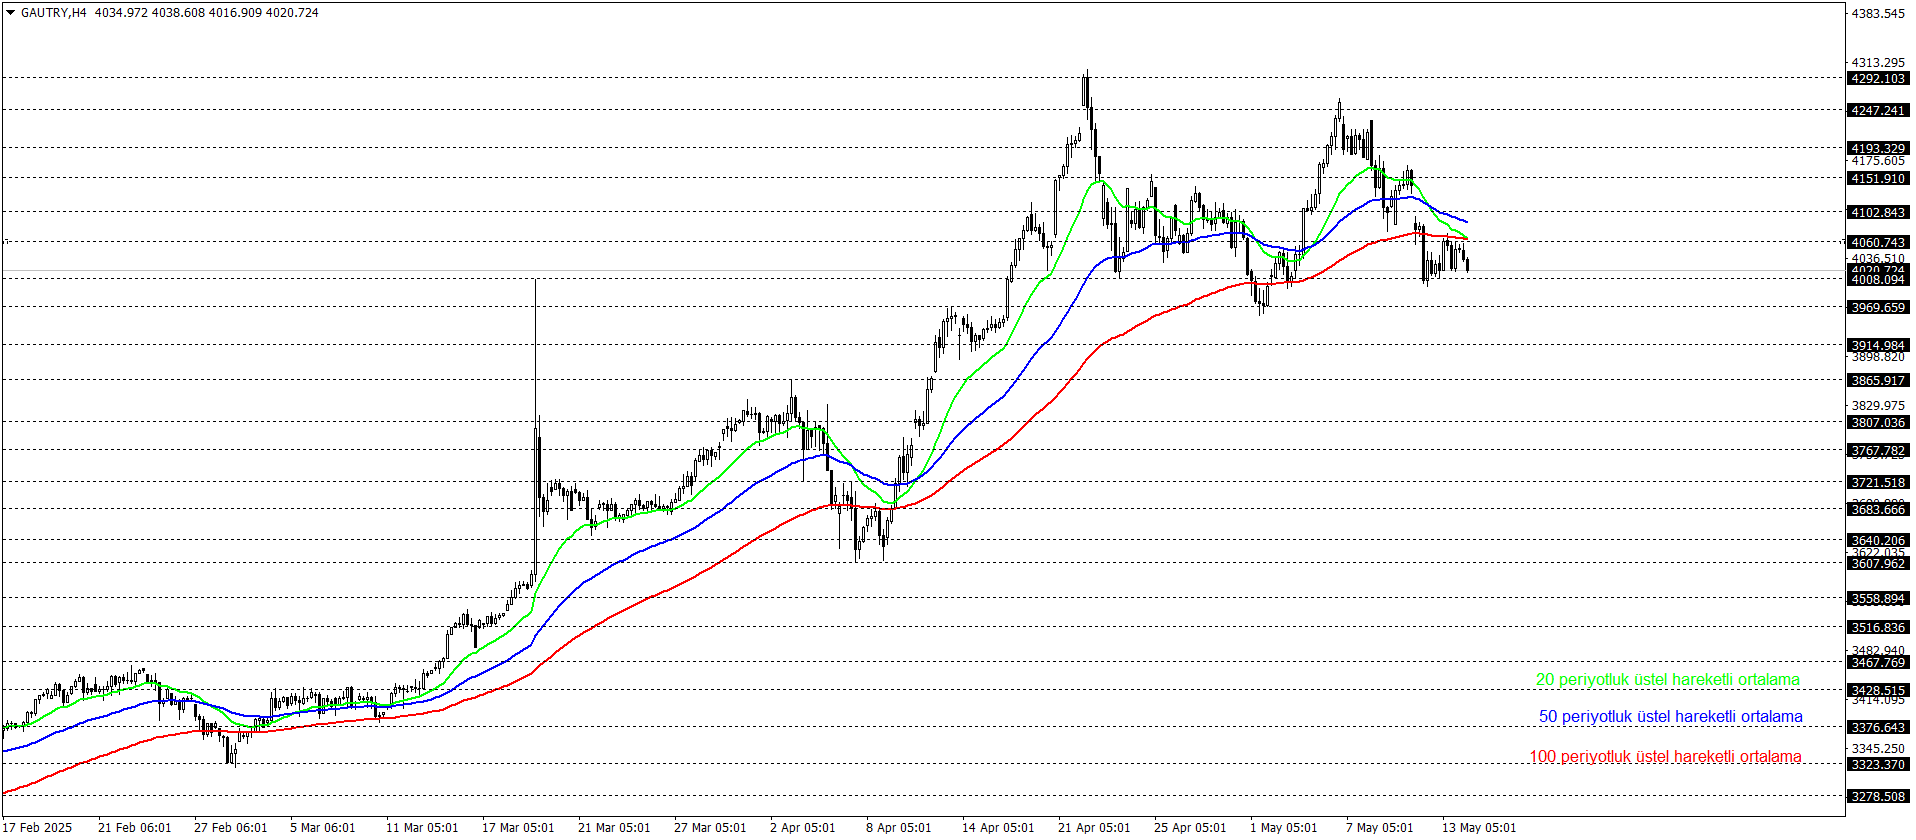Click the 4247.241 price level label

[1878, 111]
